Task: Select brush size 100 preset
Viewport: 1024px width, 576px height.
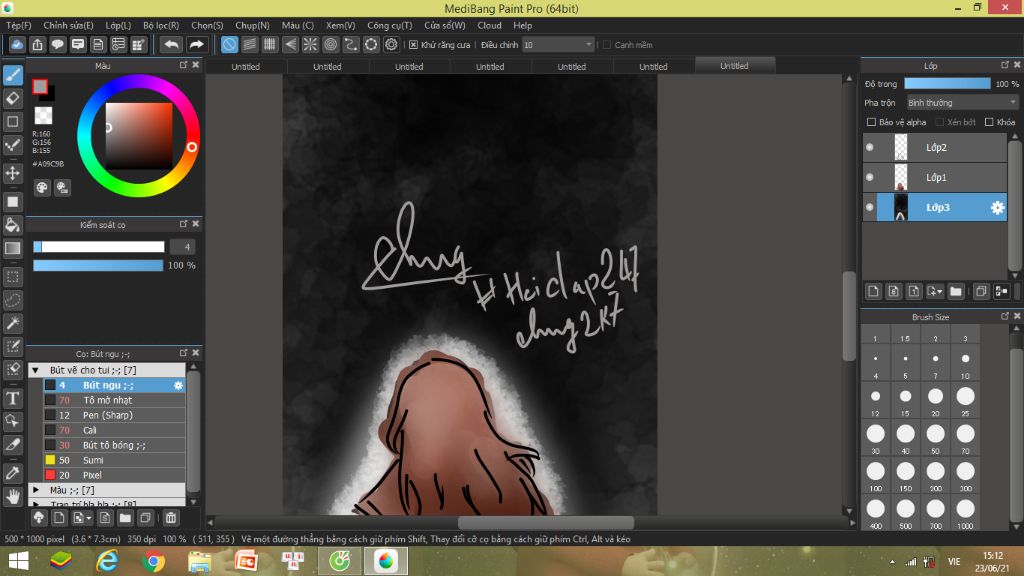Action: (876, 475)
